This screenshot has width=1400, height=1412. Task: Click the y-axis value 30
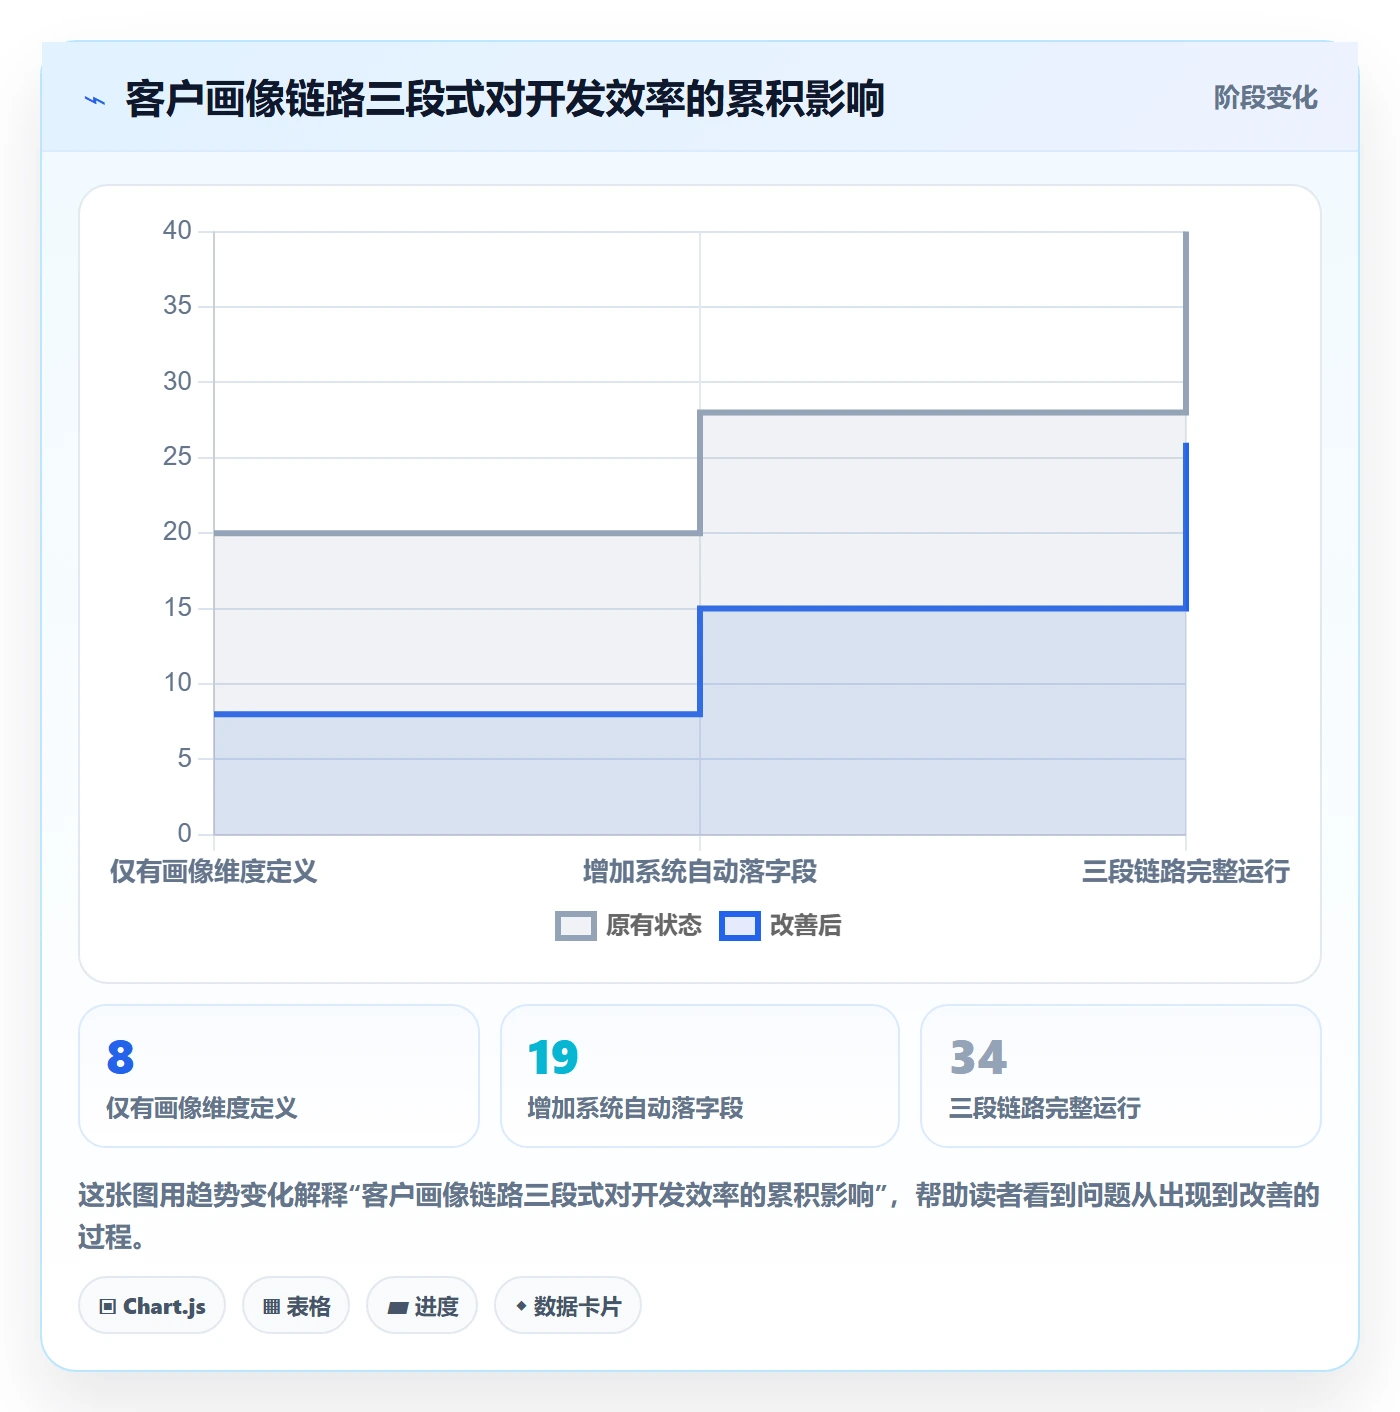(x=177, y=382)
